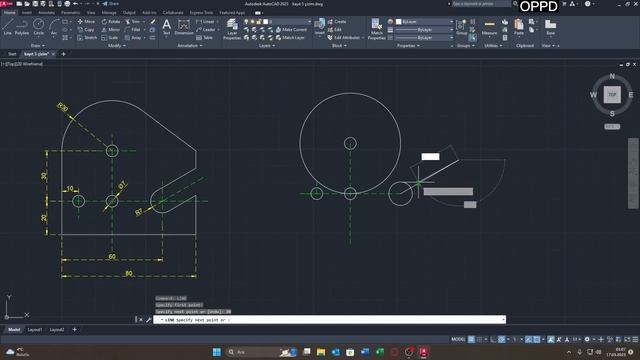Screen dimensions: 640x360
Task: Click Make Current layer button
Action: (291, 30)
